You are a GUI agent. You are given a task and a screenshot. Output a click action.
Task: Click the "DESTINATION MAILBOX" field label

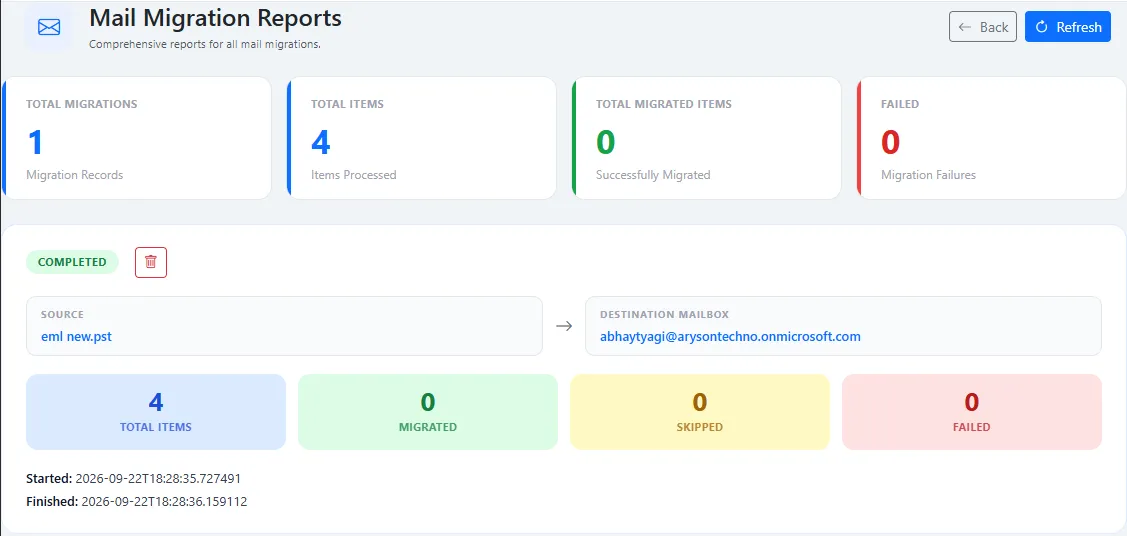coord(665,315)
